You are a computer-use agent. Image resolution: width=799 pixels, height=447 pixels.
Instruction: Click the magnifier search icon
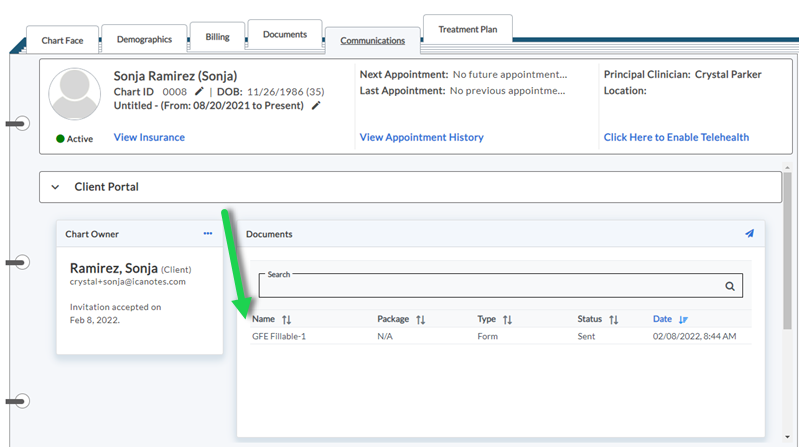tap(729, 286)
